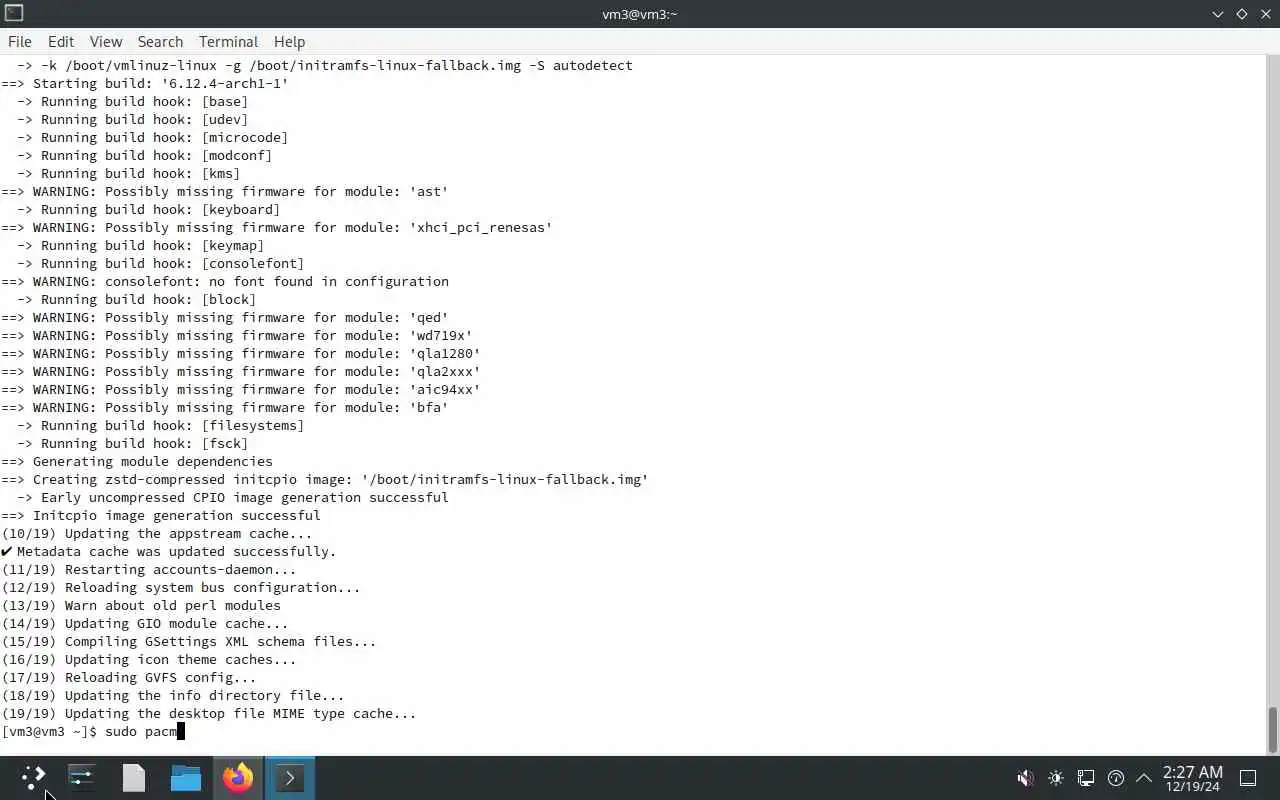Click the terminal vertical scrollbar thumb

pyautogui.click(x=1273, y=730)
